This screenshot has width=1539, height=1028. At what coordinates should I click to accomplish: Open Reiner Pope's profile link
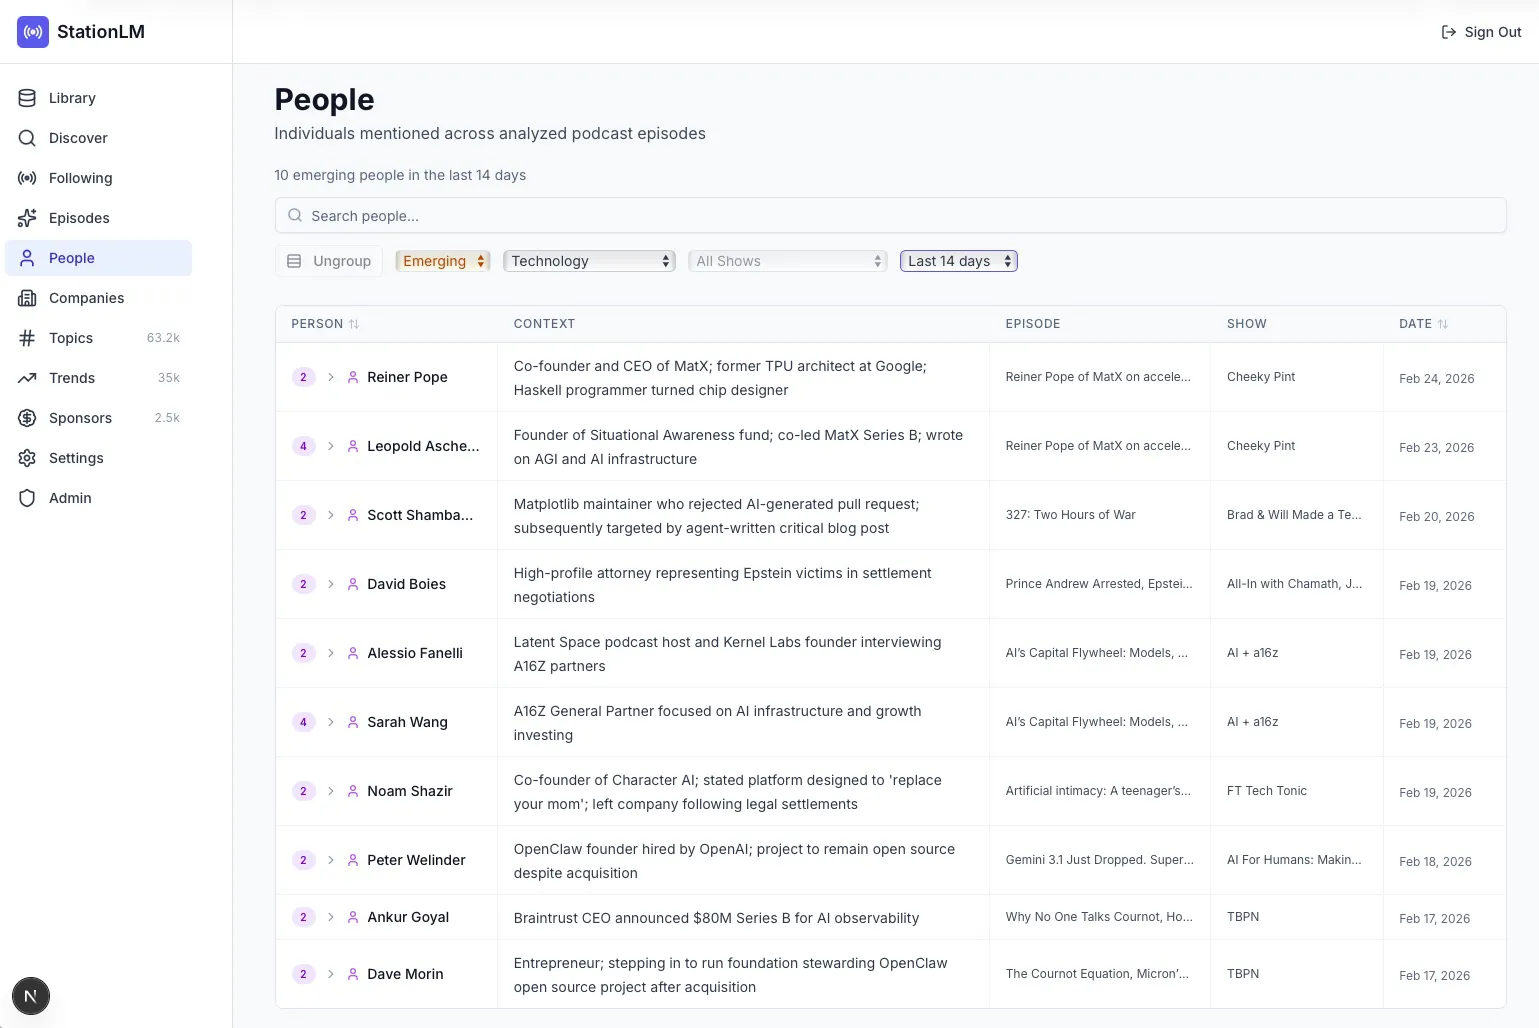click(x=407, y=377)
